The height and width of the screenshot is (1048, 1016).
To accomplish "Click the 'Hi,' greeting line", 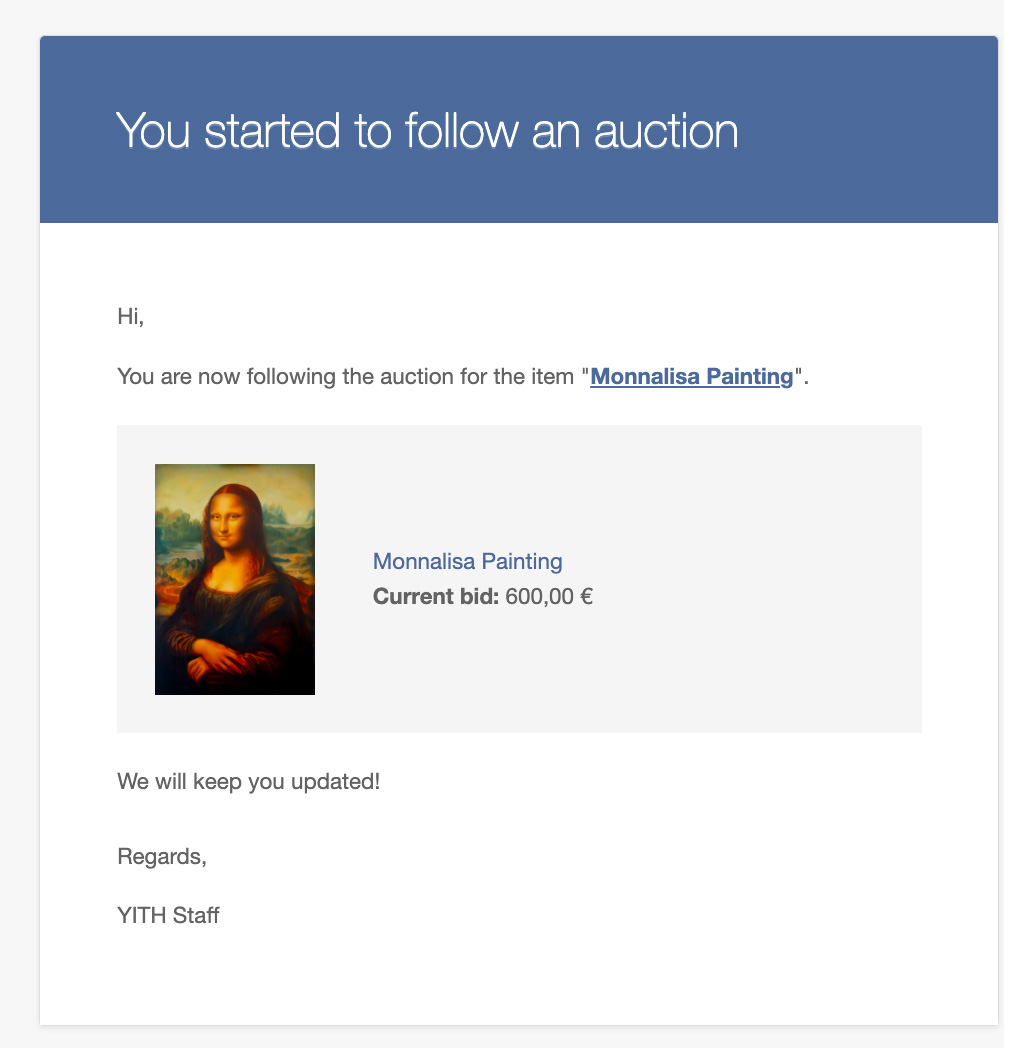I will tap(130, 315).
